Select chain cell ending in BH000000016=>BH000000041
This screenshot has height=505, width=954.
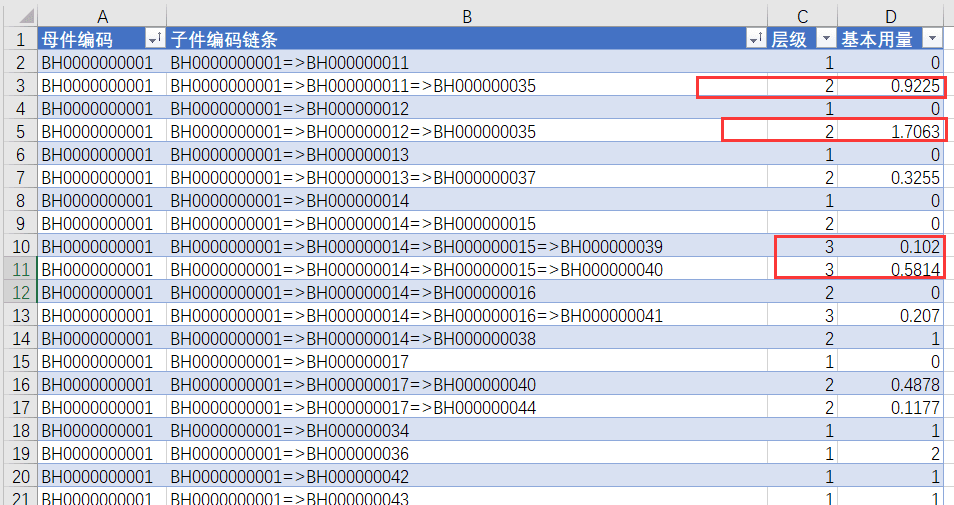pyautogui.click(x=467, y=316)
